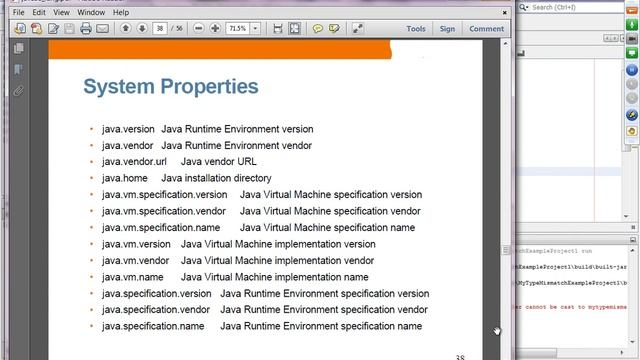
Task: Open the Comment pane
Action: 486,29
